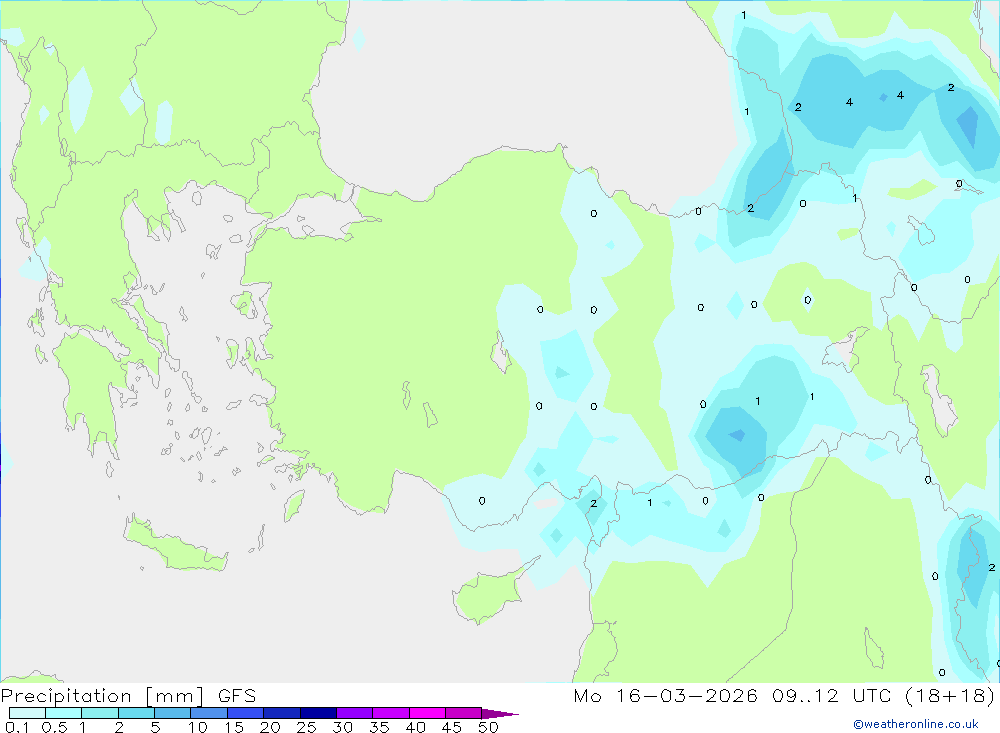The width and height of the screenshot is (1000, 733).
Task: Select the 25–30 mm legend swatch
Action: click(x=318, y=713)
